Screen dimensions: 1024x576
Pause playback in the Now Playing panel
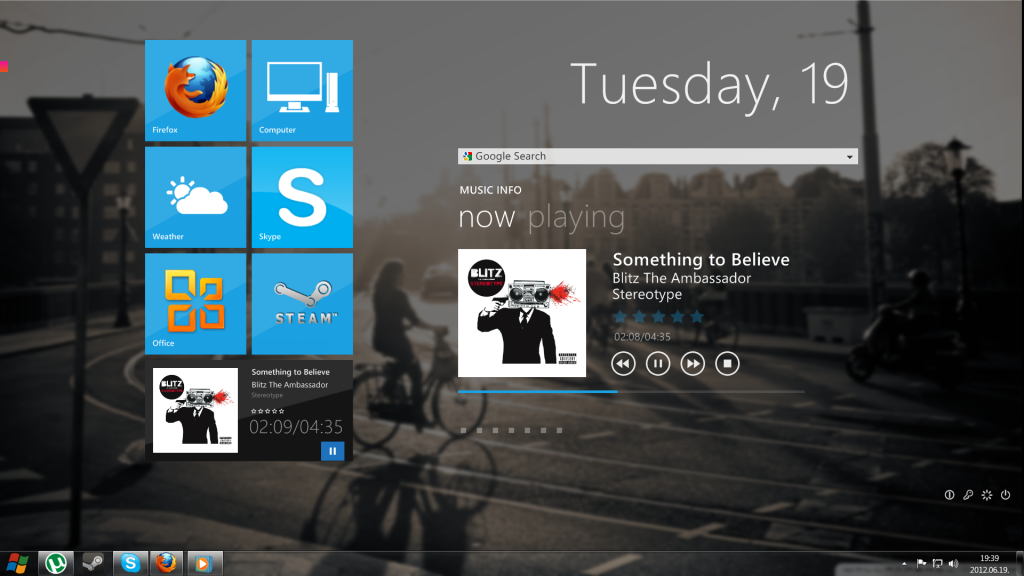point(658,364)
